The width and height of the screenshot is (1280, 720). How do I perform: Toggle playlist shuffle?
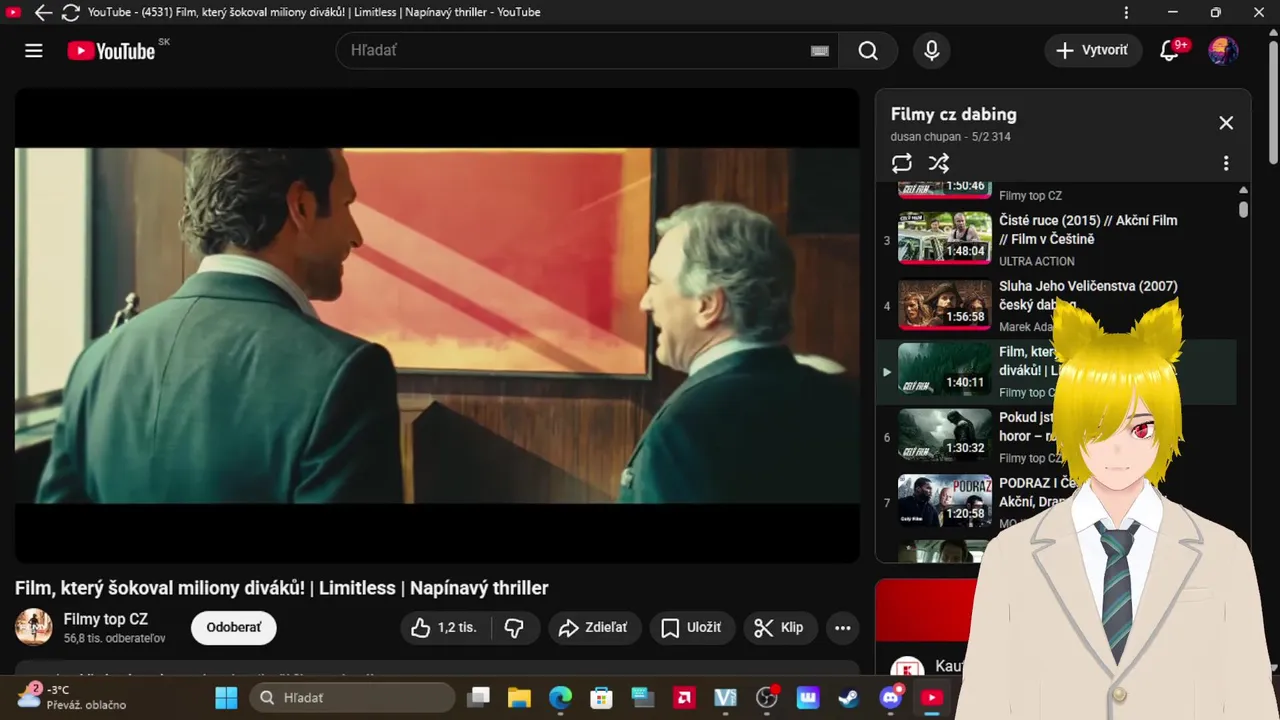pyautogui.click(x=938, y=163)
